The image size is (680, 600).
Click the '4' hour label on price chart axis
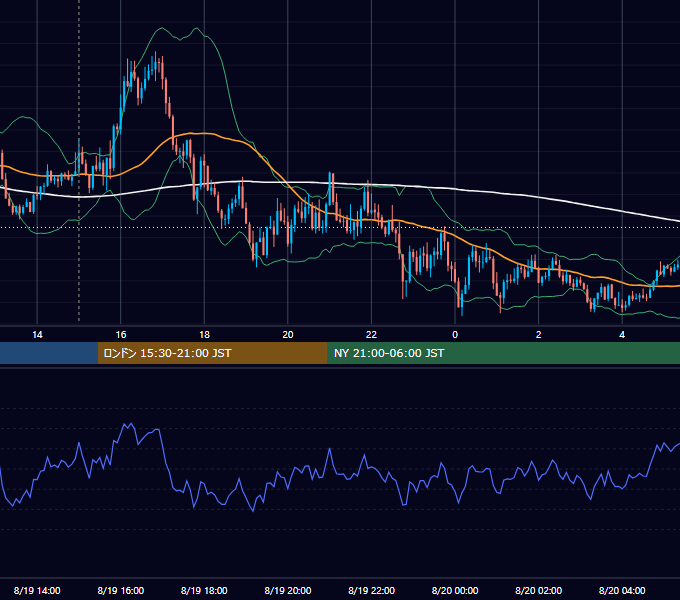(622, 335)
